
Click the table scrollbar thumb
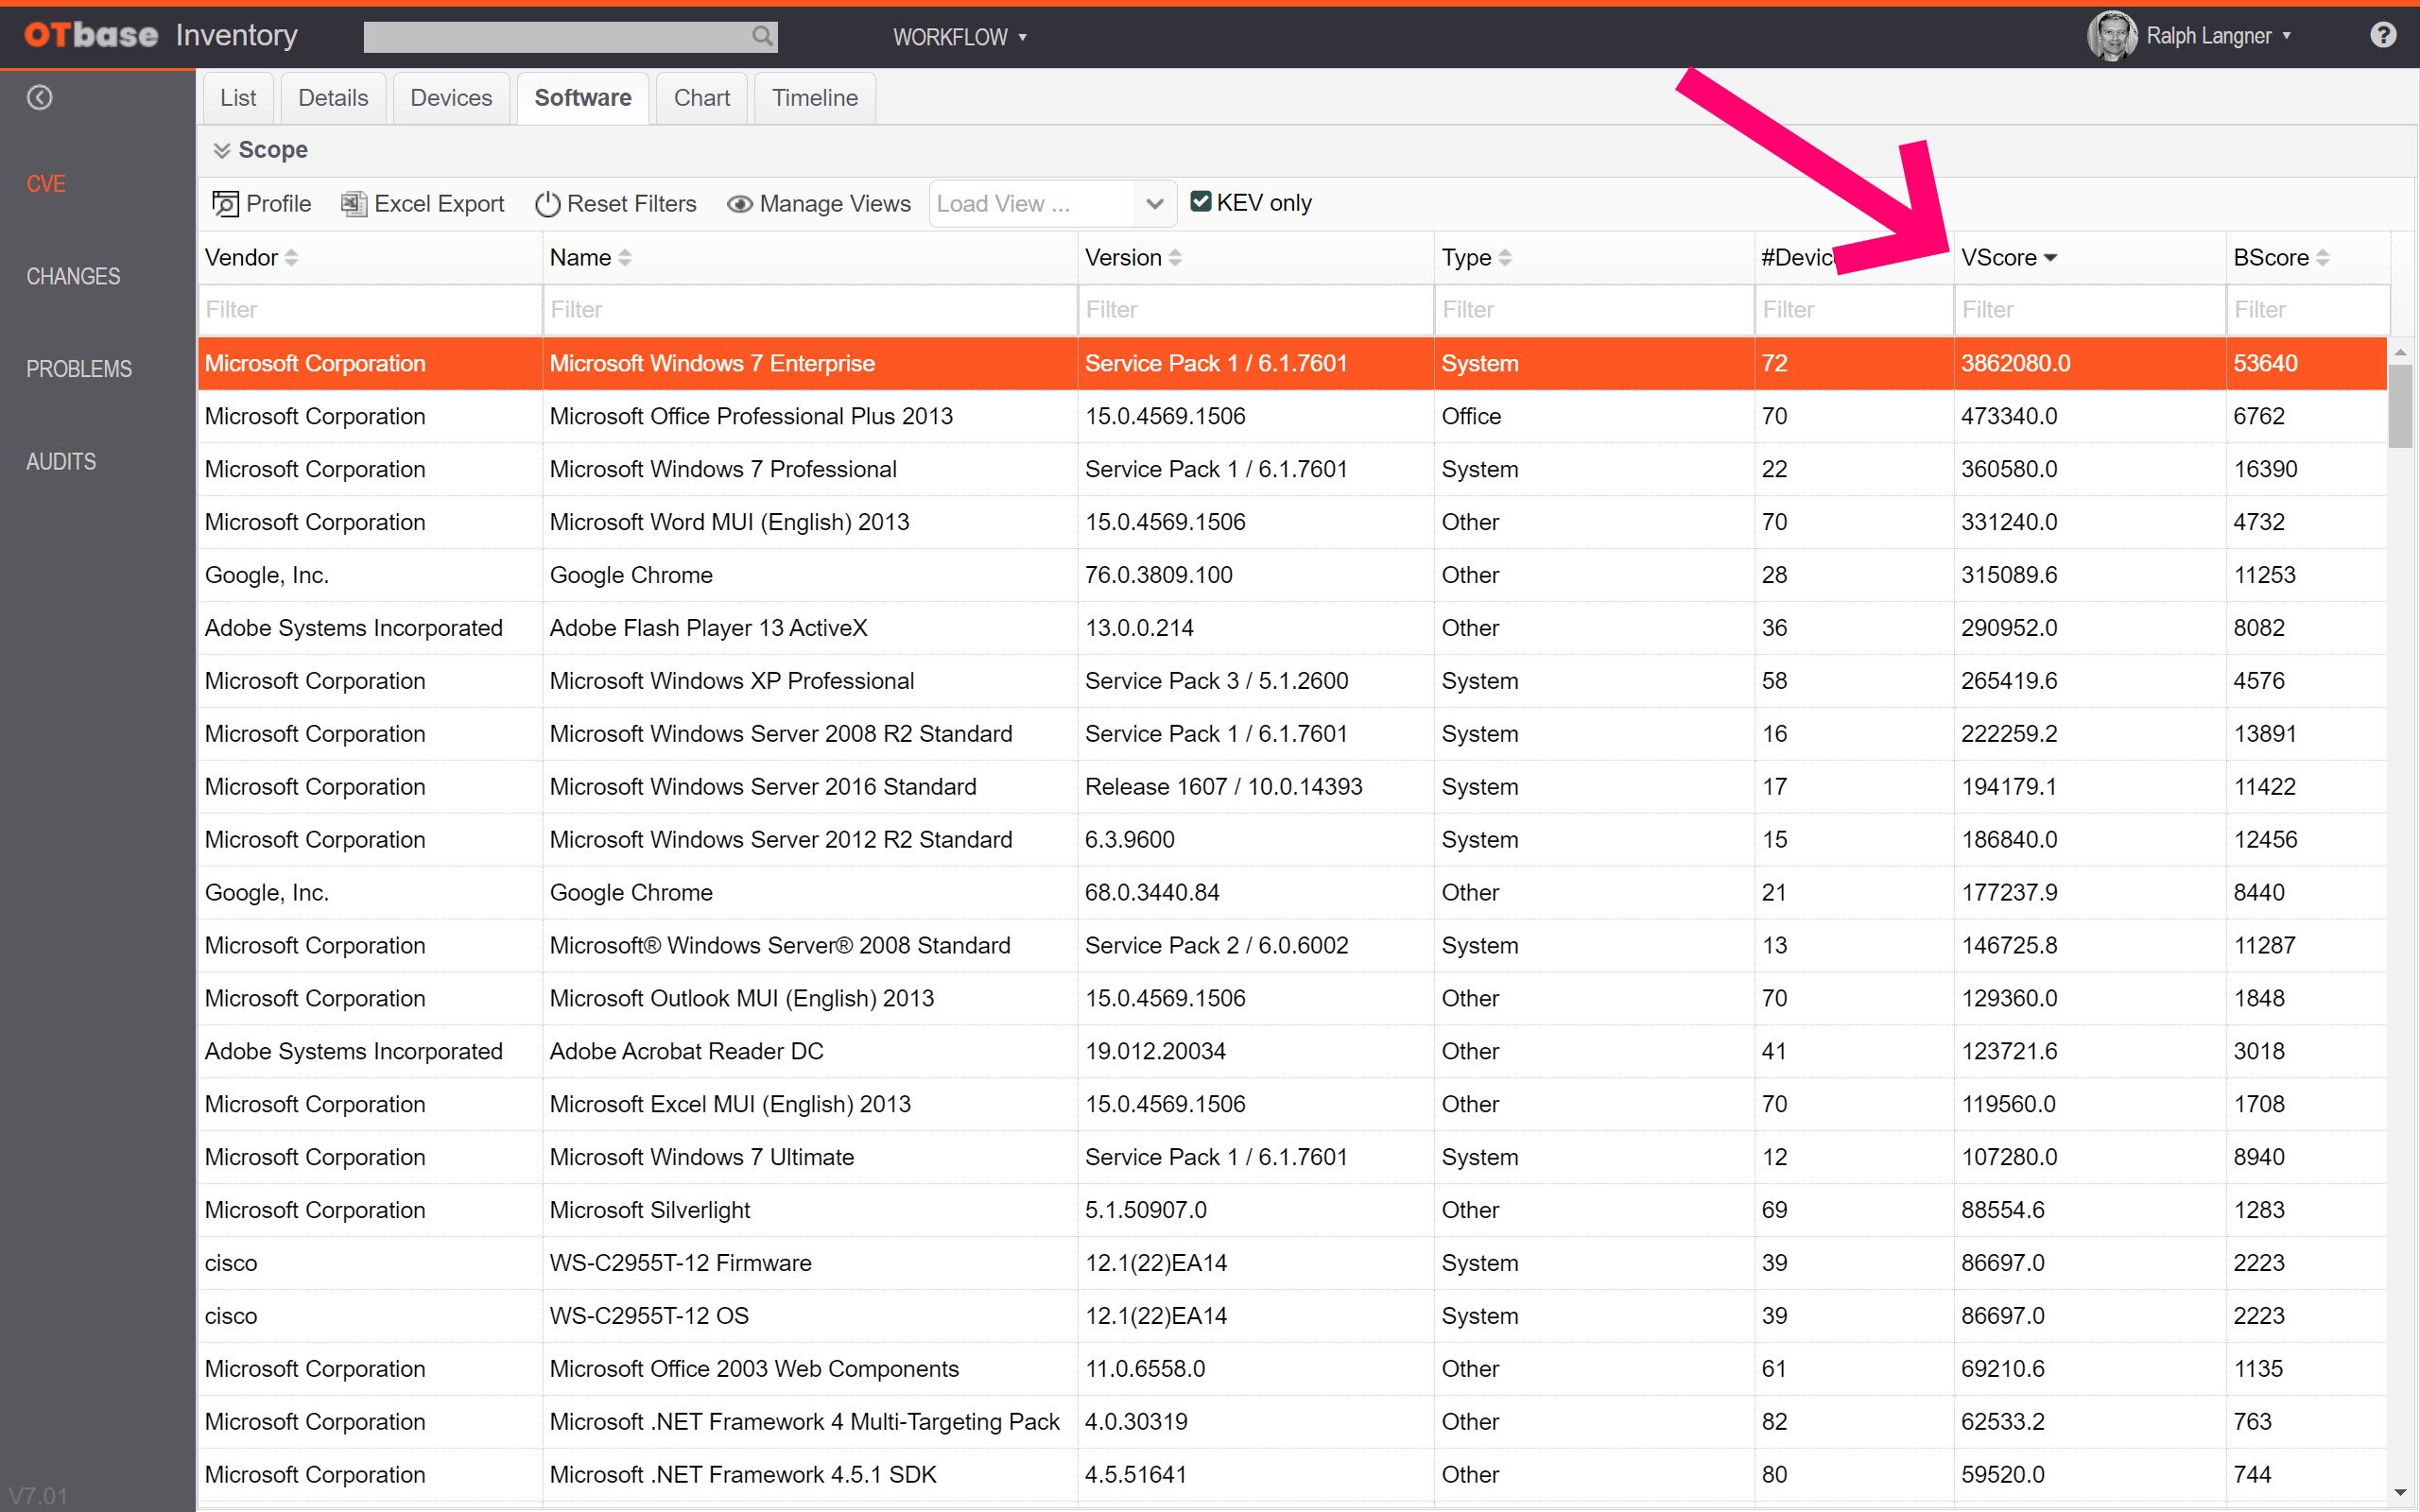click(x=2401, y=407)
